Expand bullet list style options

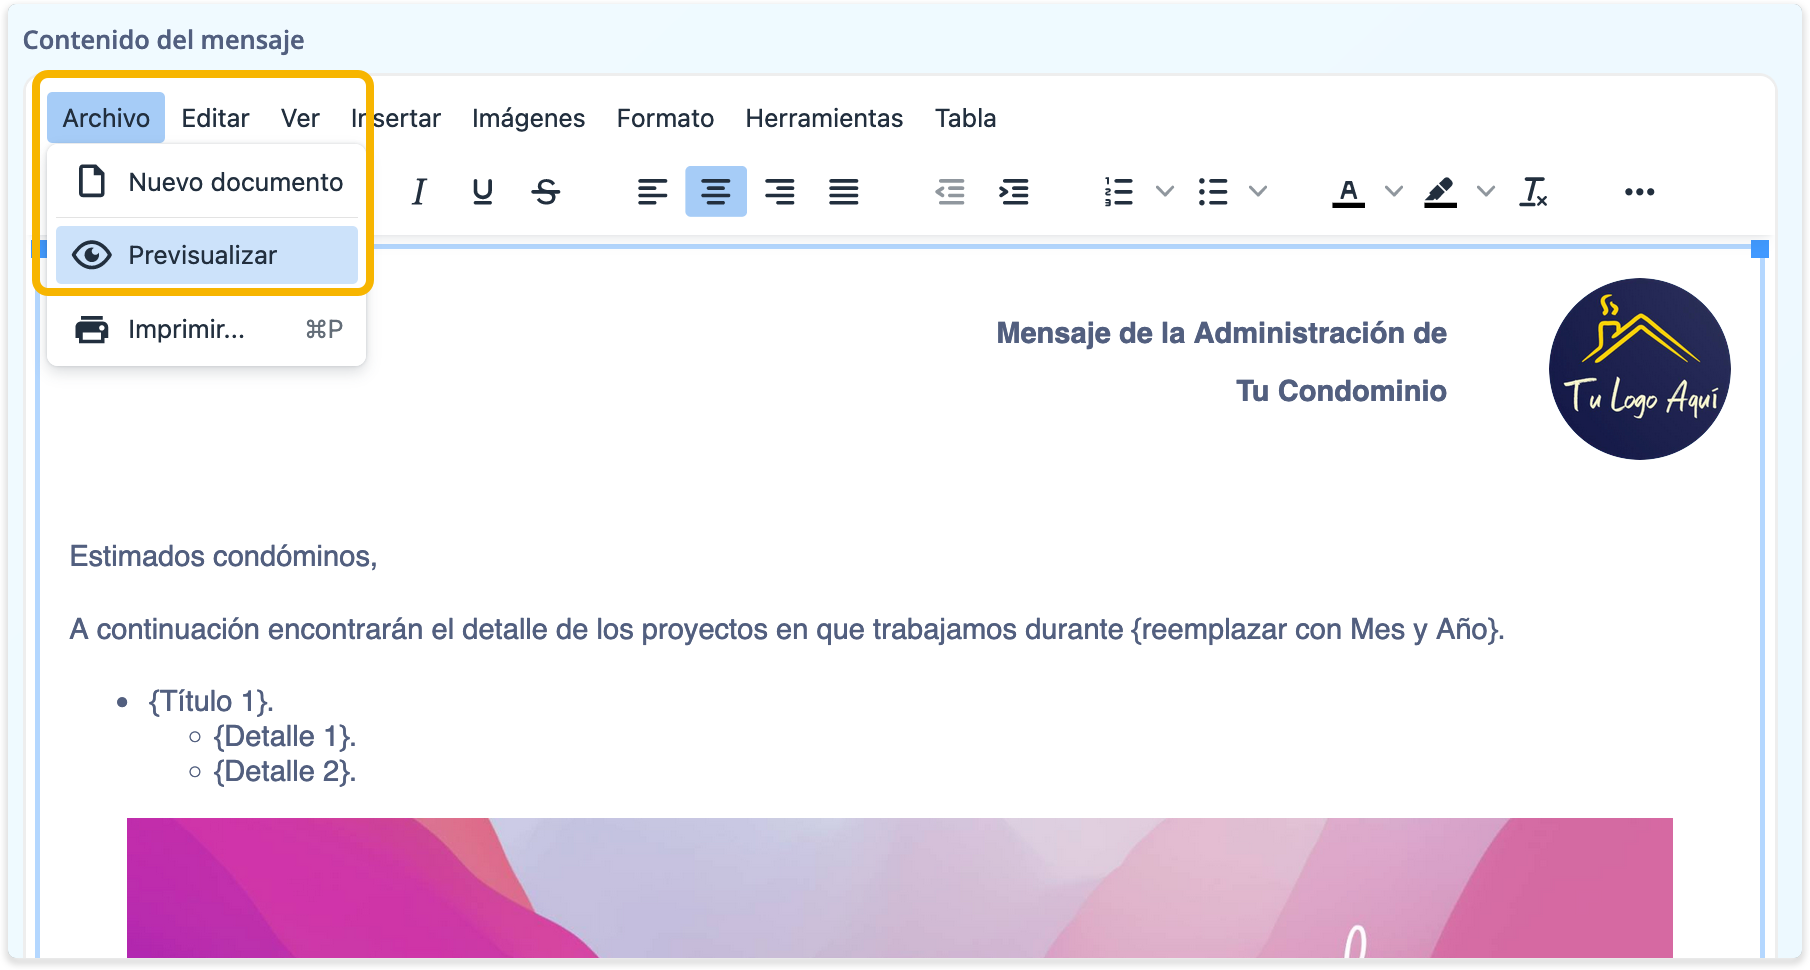click(1259, 191)
